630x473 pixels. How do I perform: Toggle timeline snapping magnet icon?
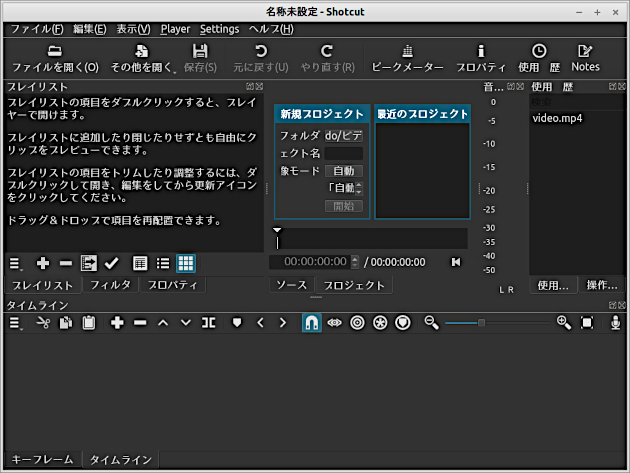point(310,323)
